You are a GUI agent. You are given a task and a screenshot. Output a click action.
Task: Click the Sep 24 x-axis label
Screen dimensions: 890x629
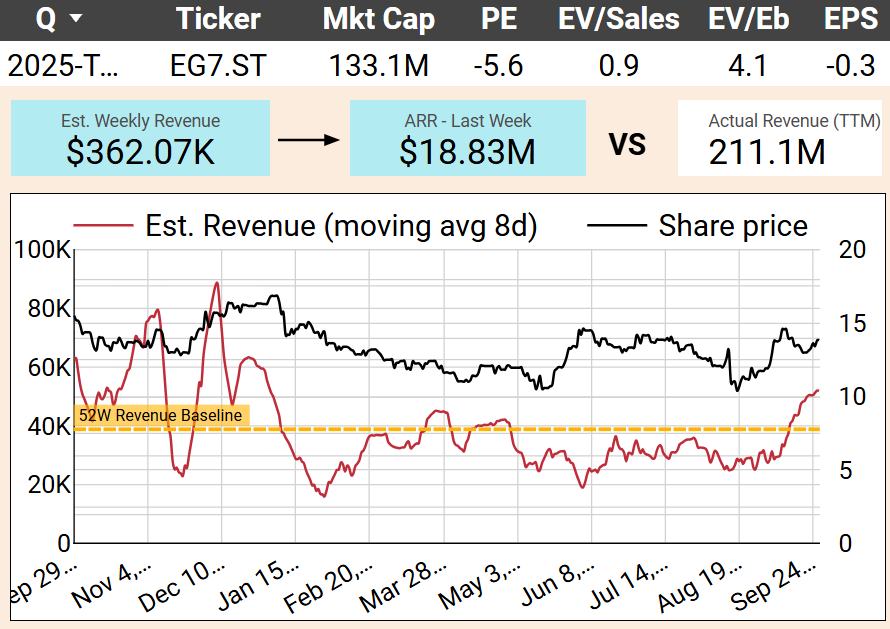tap(774, 585)
